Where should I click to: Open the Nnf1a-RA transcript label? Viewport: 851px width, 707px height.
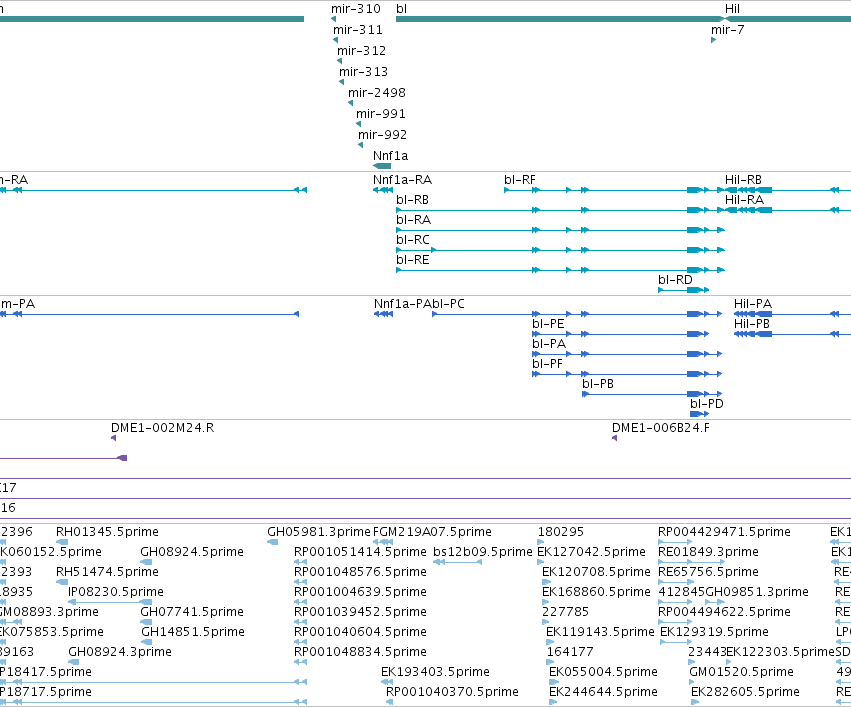coord(403,180)
